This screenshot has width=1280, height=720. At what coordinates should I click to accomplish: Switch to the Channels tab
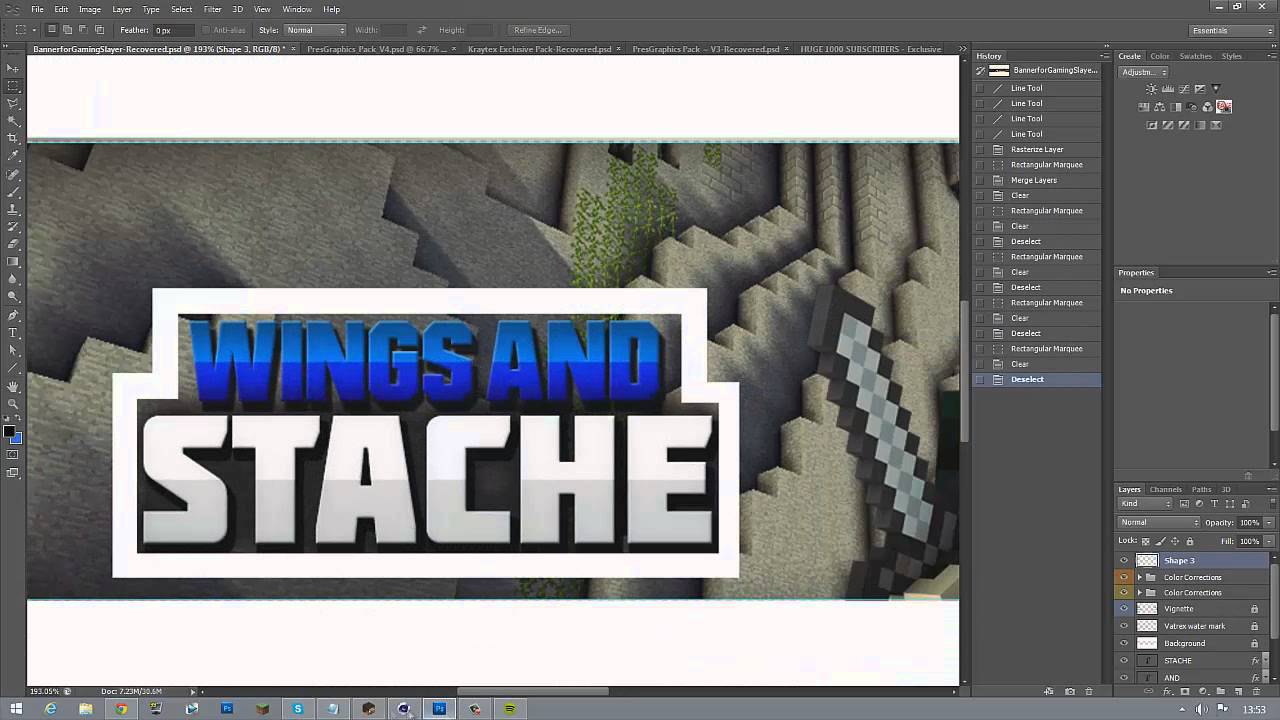click(1165, 489)
